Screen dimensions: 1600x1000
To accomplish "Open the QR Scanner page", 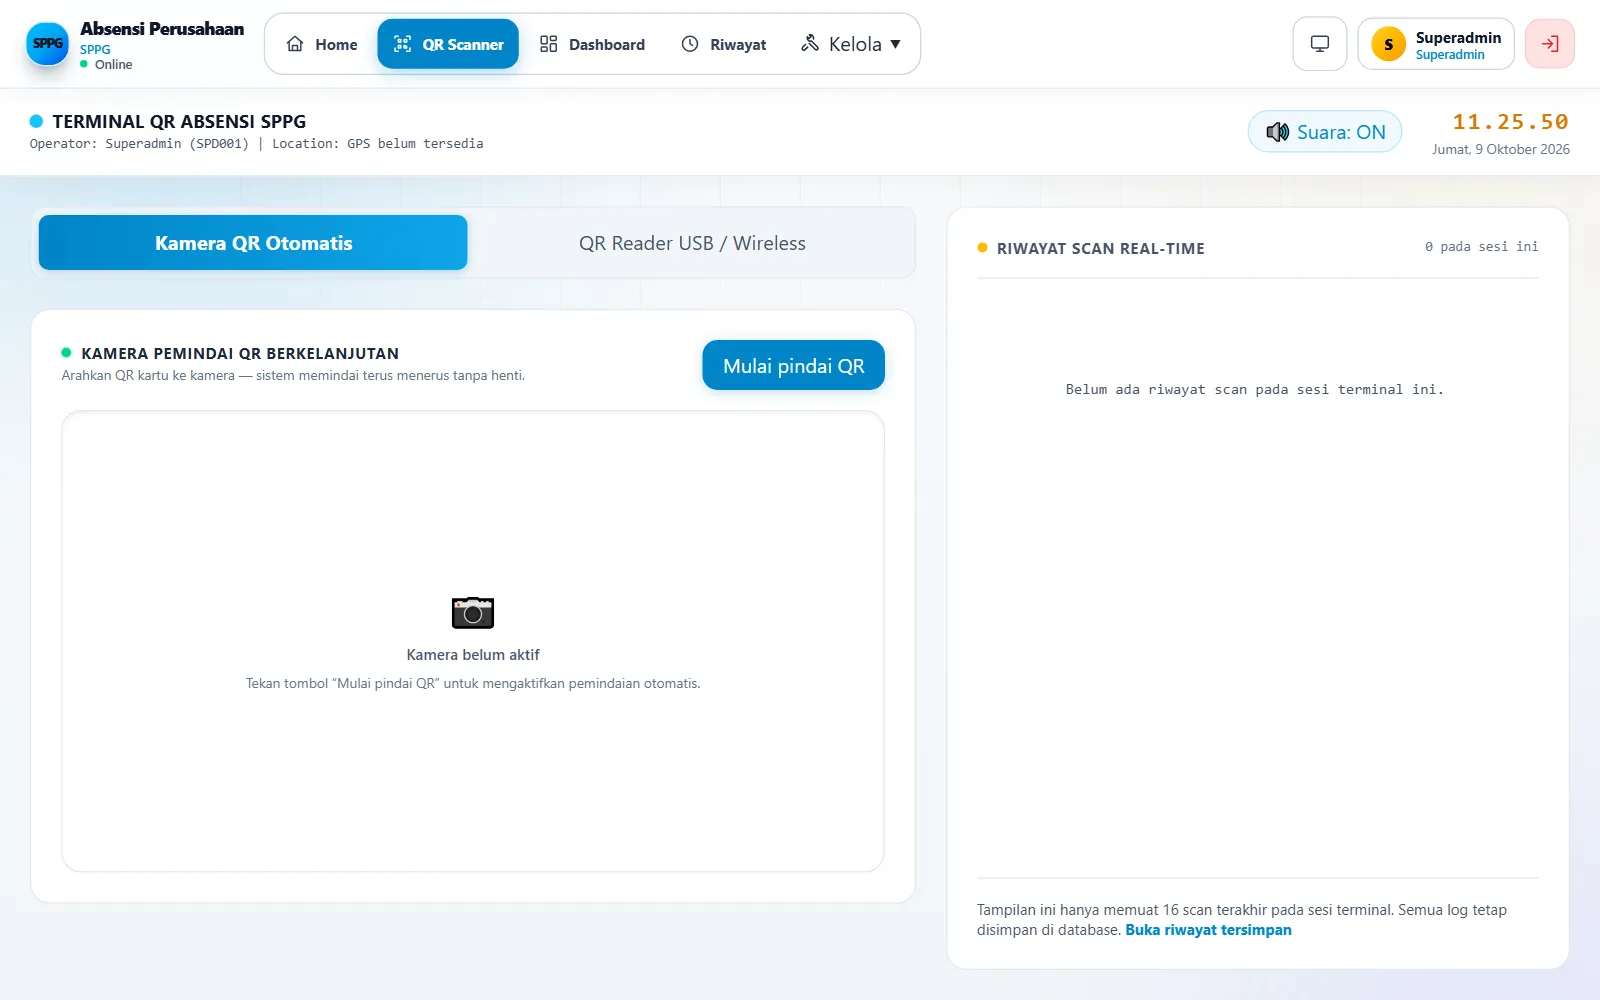I will [448, 44].
